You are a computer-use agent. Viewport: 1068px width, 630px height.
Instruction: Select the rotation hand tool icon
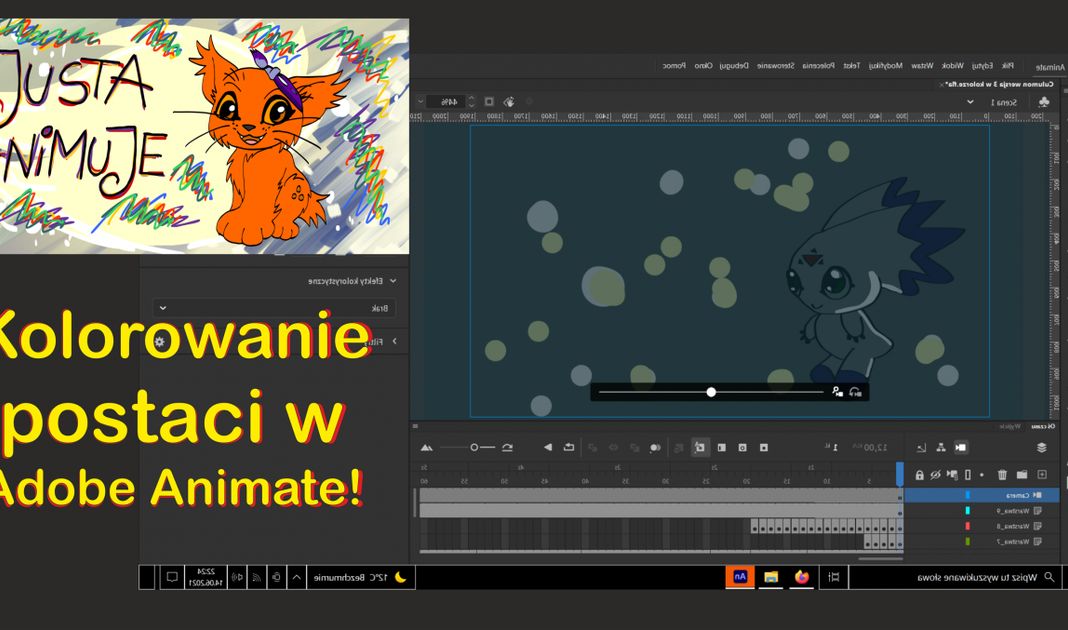pos(509,101)
